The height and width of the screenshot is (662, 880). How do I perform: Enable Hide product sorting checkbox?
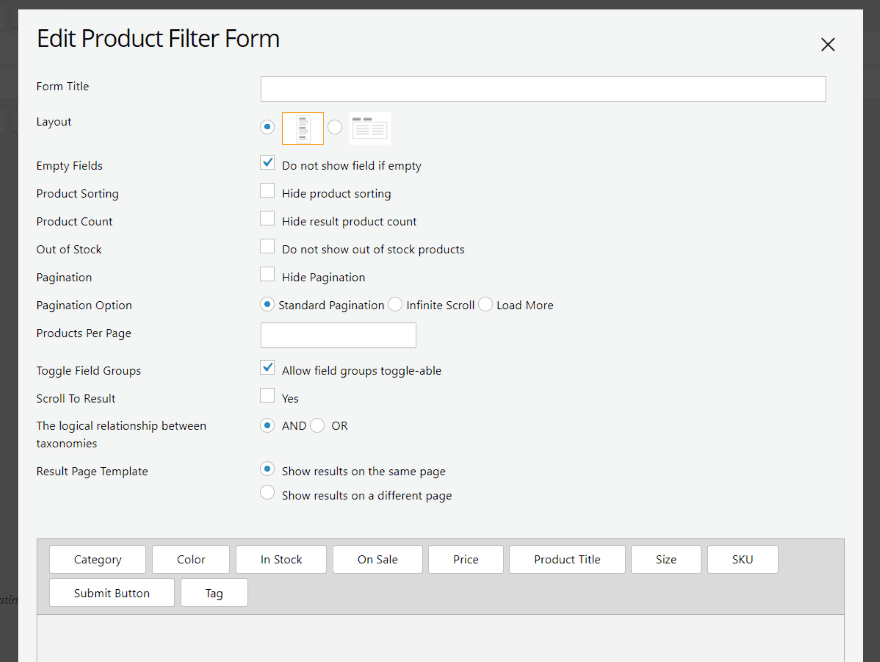pyautogui.click(x=267, y=191)
